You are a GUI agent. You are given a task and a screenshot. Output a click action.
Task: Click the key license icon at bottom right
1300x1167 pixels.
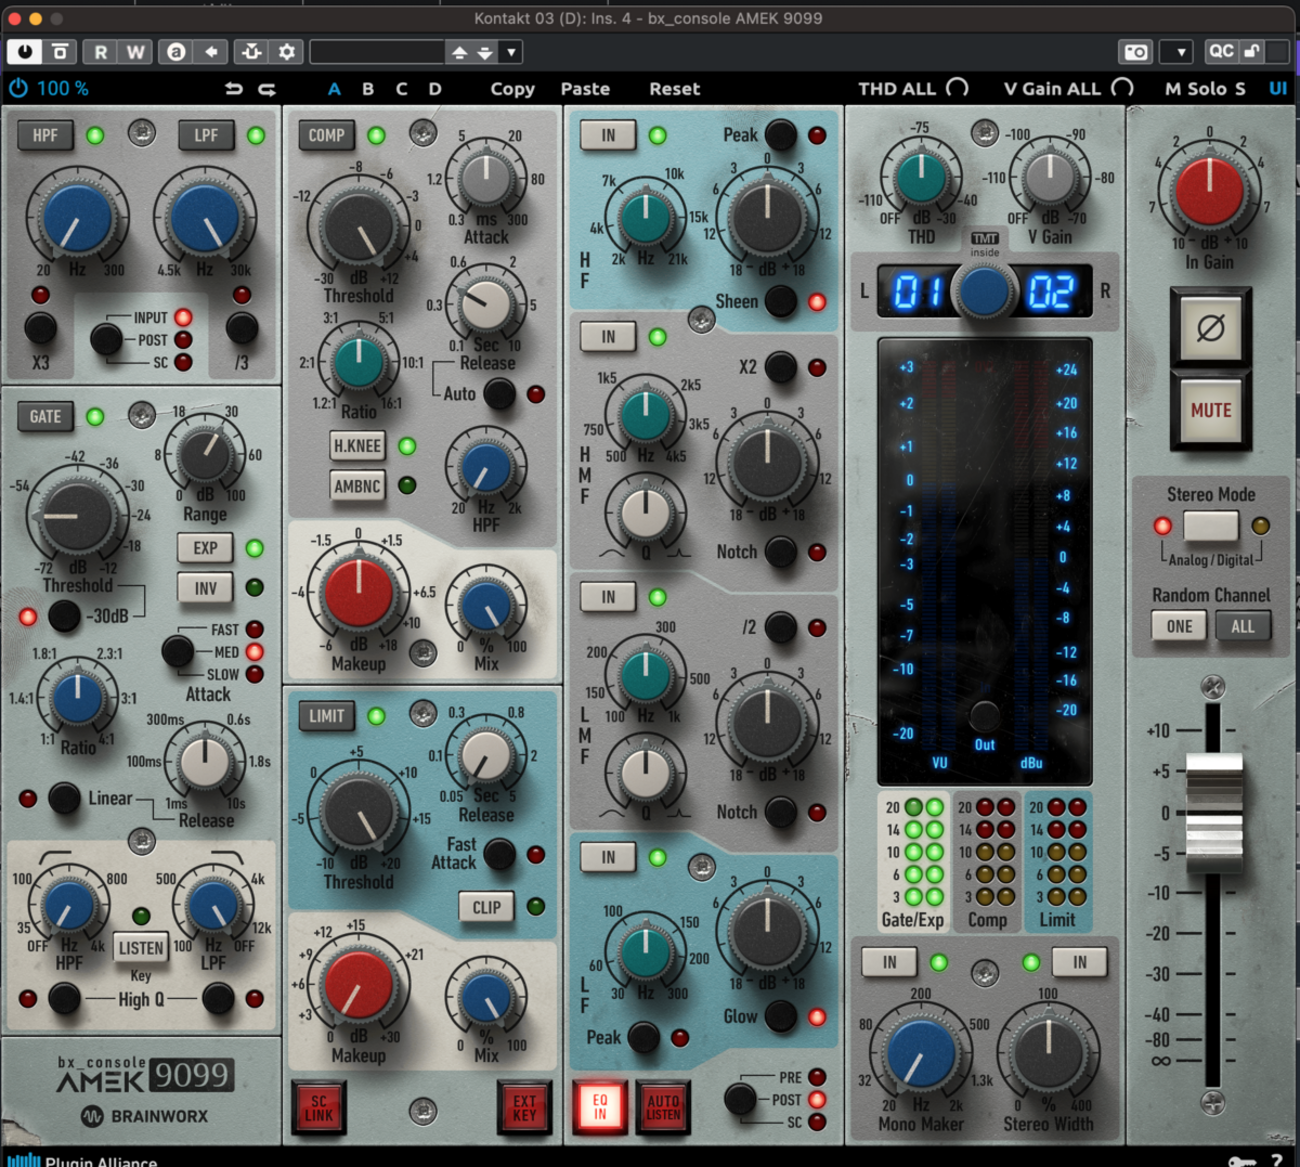click(1242, 1160)
